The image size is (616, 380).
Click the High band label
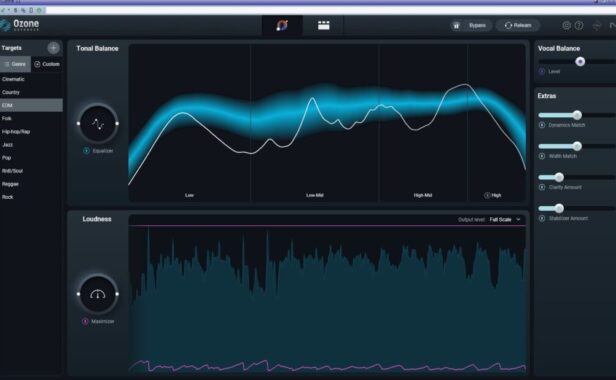(496, 195)
